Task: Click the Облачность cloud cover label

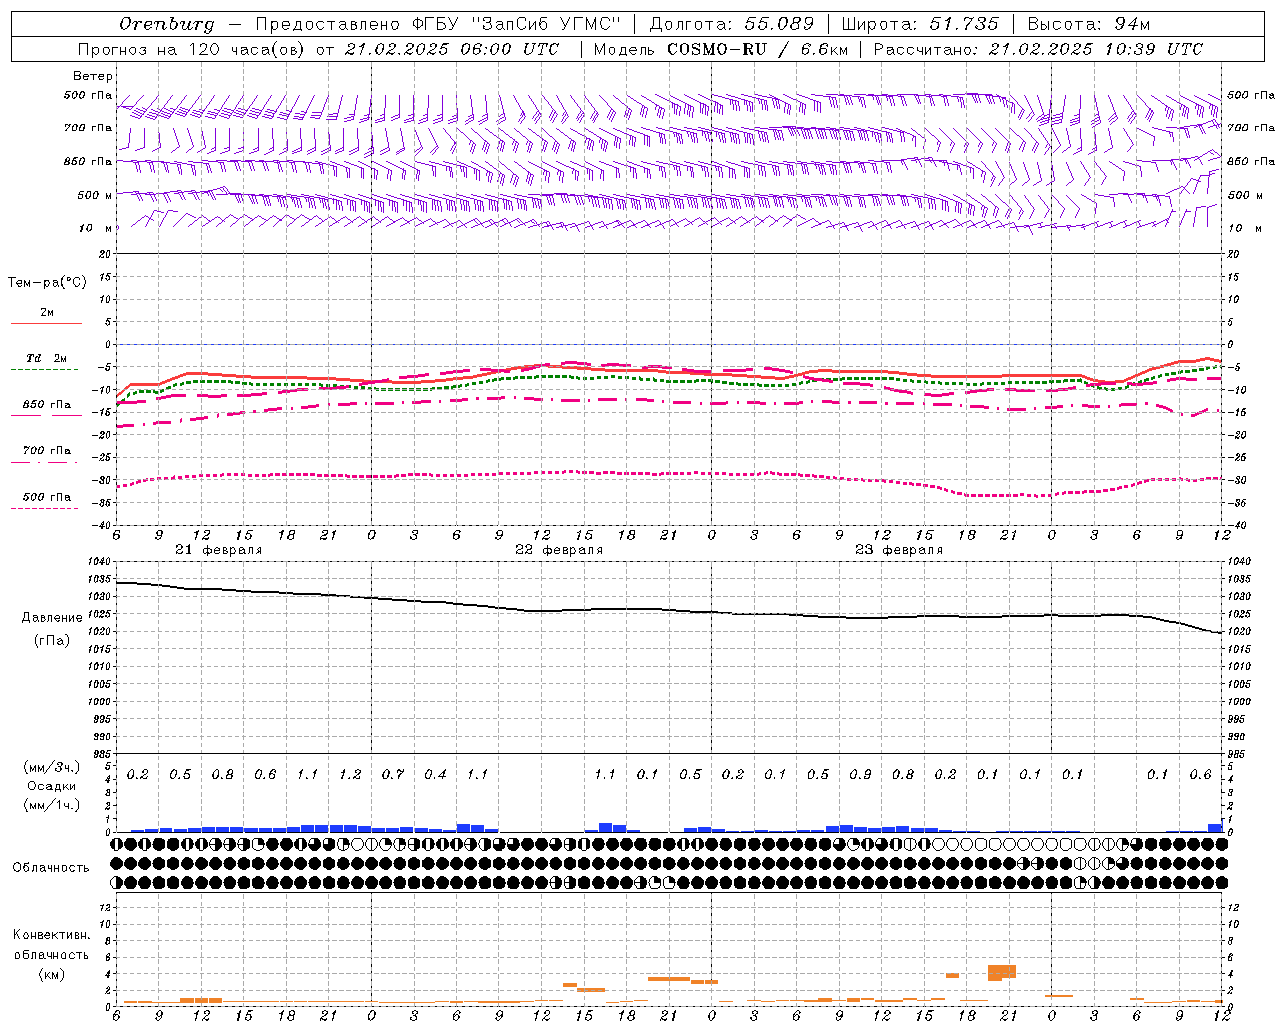Action: pos(51,867)
